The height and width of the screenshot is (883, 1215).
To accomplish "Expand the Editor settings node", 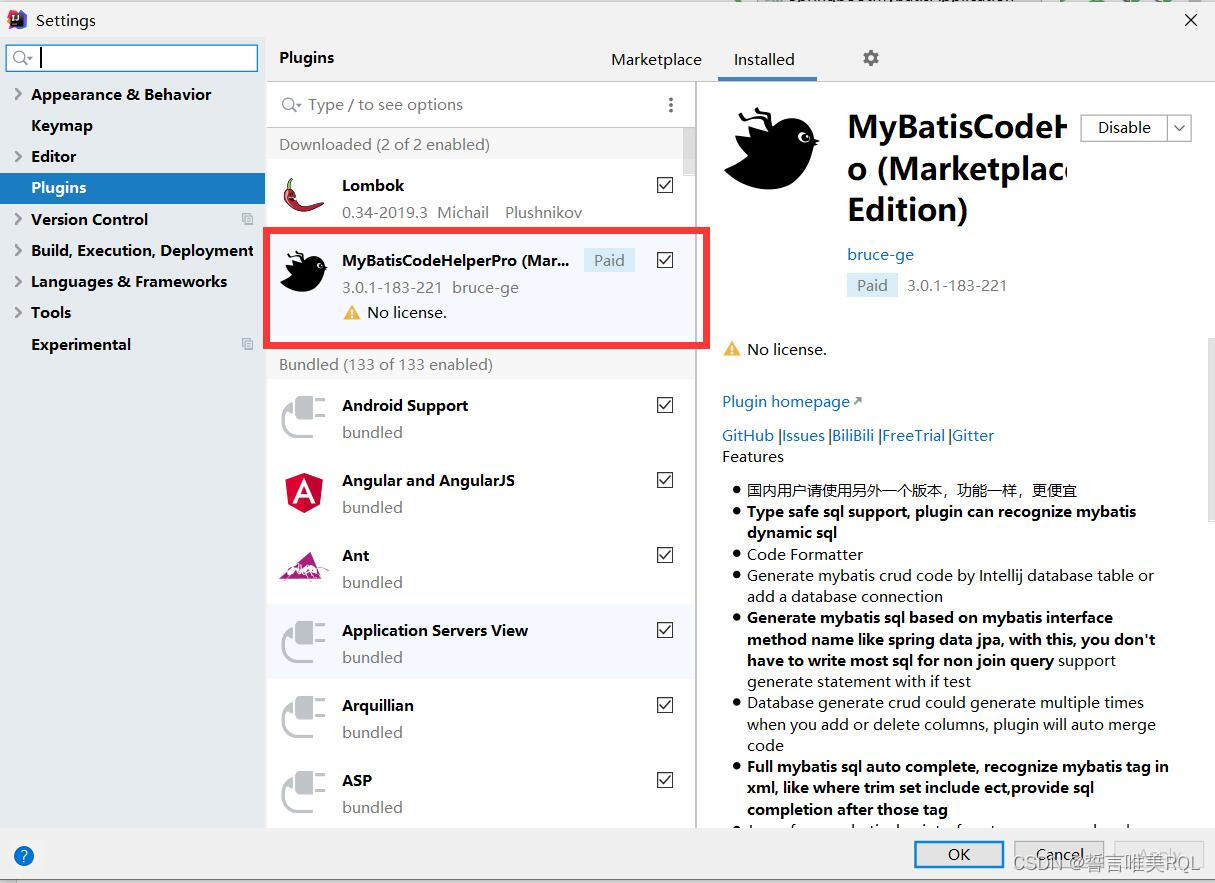I will [18, 156].
